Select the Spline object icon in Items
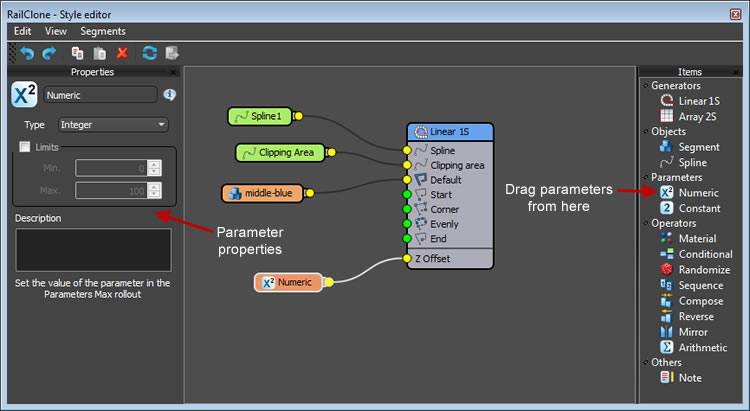The height and width of the screenshot is (411, 750). click(x=666, y=162)
